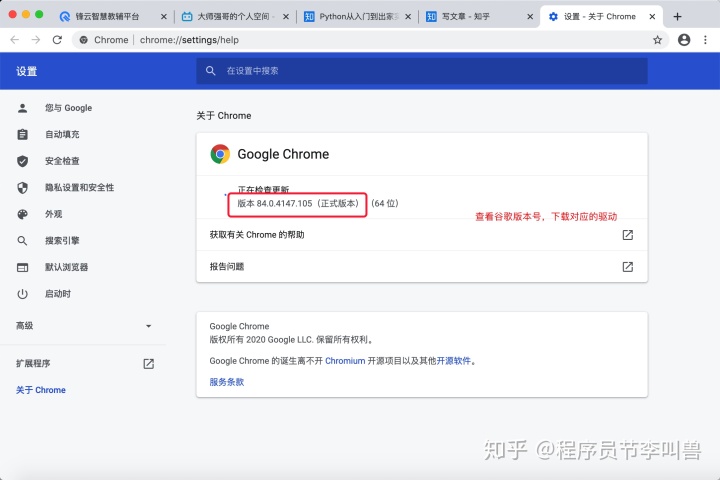Image resolution: width=720 pixels, height=480 pixels.
Task: Open 默认浏览器 settings section
Action: click(x=66, y=267)
